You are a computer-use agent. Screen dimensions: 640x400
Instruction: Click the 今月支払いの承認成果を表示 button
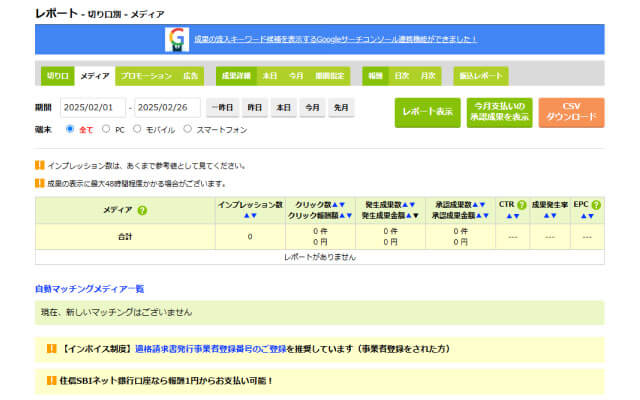(500, 112)
